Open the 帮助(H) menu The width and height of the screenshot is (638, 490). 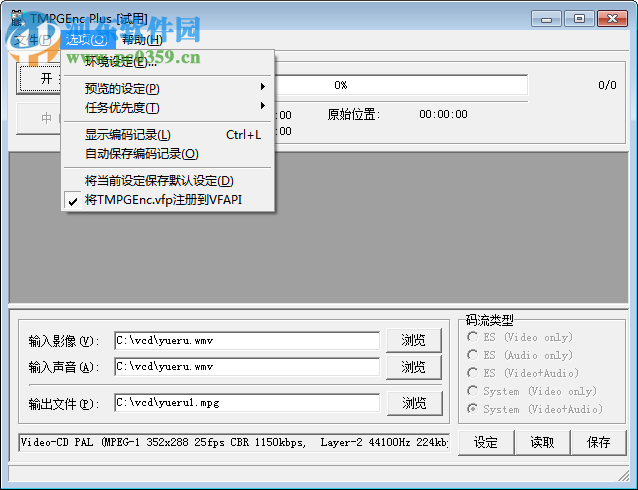coord(142,40)
